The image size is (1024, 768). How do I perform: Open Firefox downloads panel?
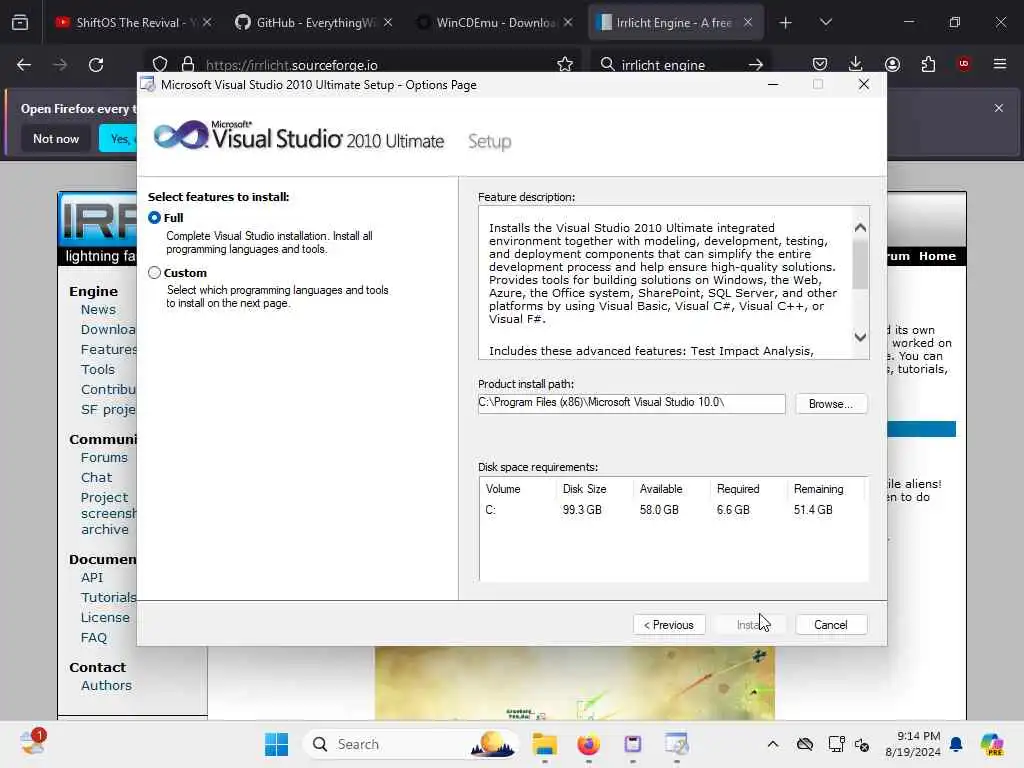(856, 64)
